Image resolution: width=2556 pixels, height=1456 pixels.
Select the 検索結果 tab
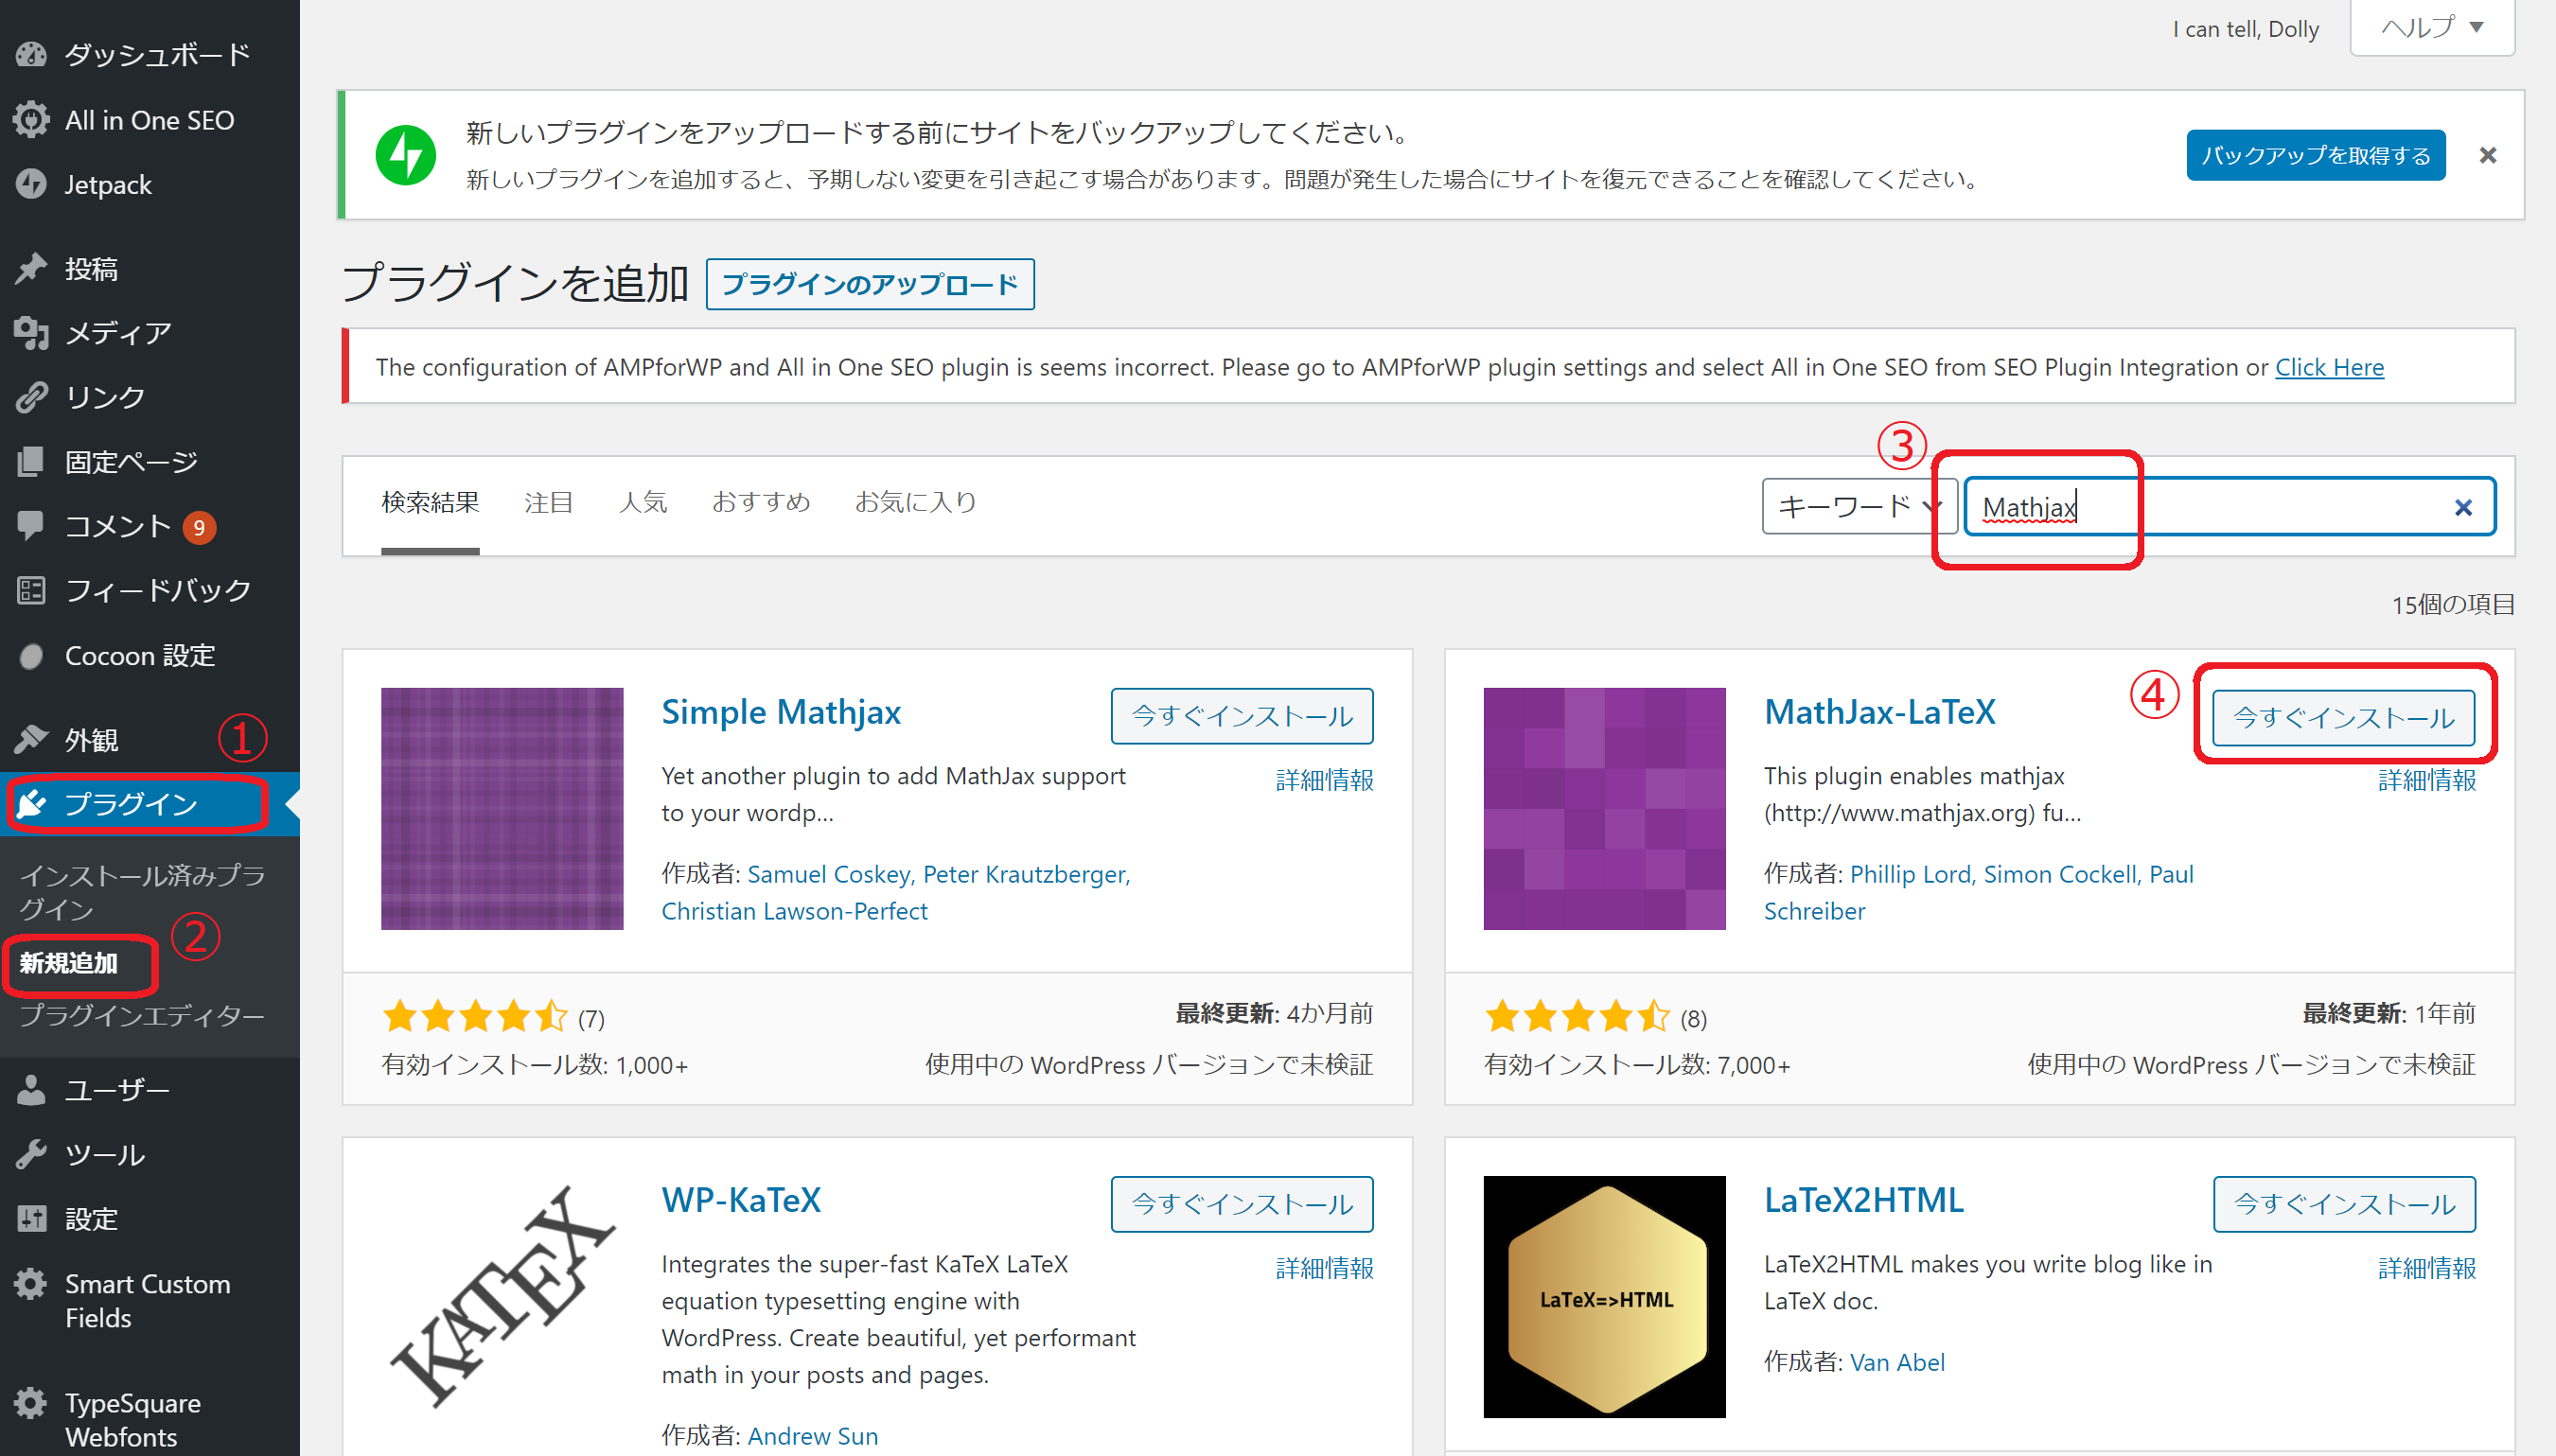tap(430, 502)
